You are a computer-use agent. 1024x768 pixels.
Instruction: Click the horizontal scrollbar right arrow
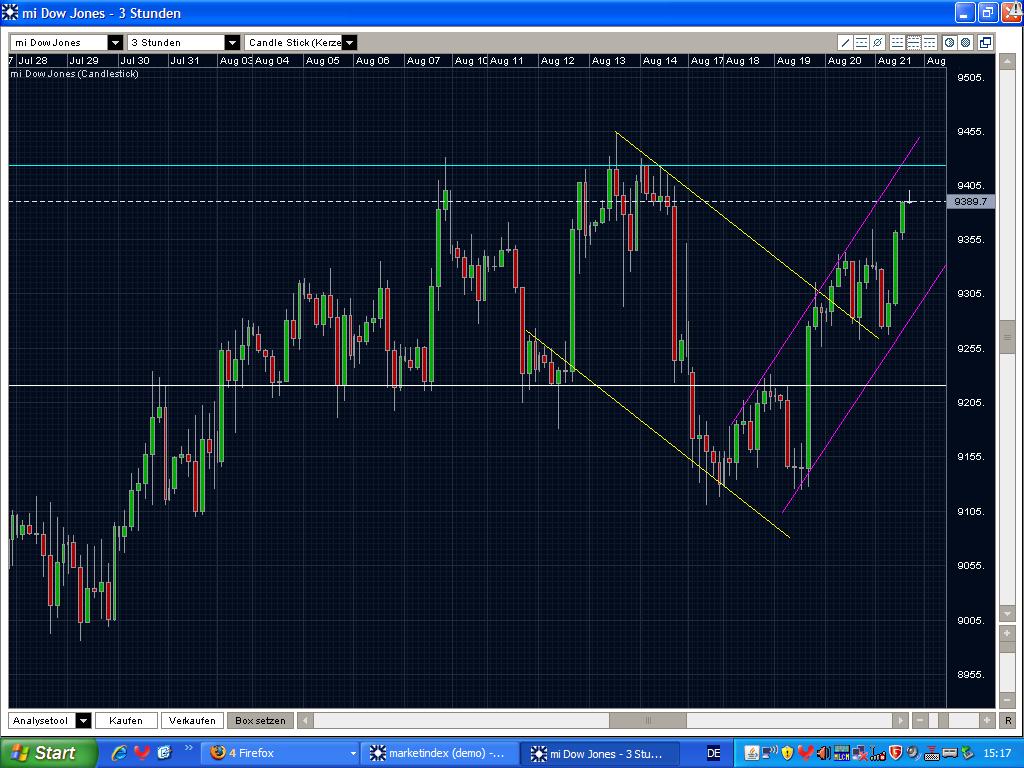[901, 720]
